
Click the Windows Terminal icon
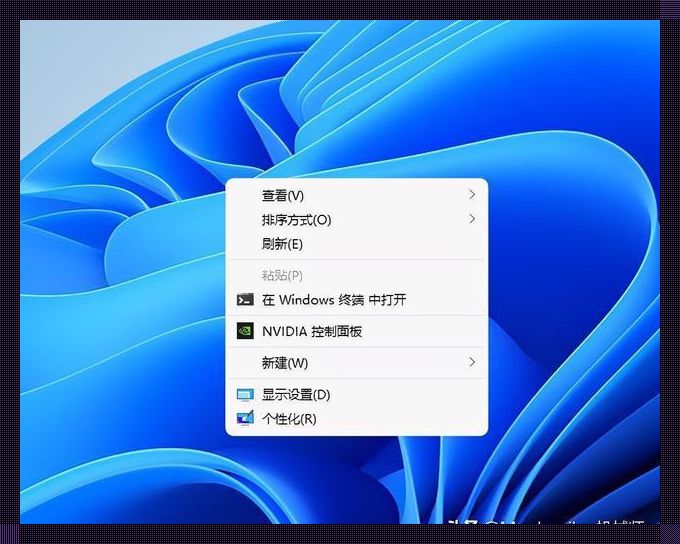tap(245, 299)
